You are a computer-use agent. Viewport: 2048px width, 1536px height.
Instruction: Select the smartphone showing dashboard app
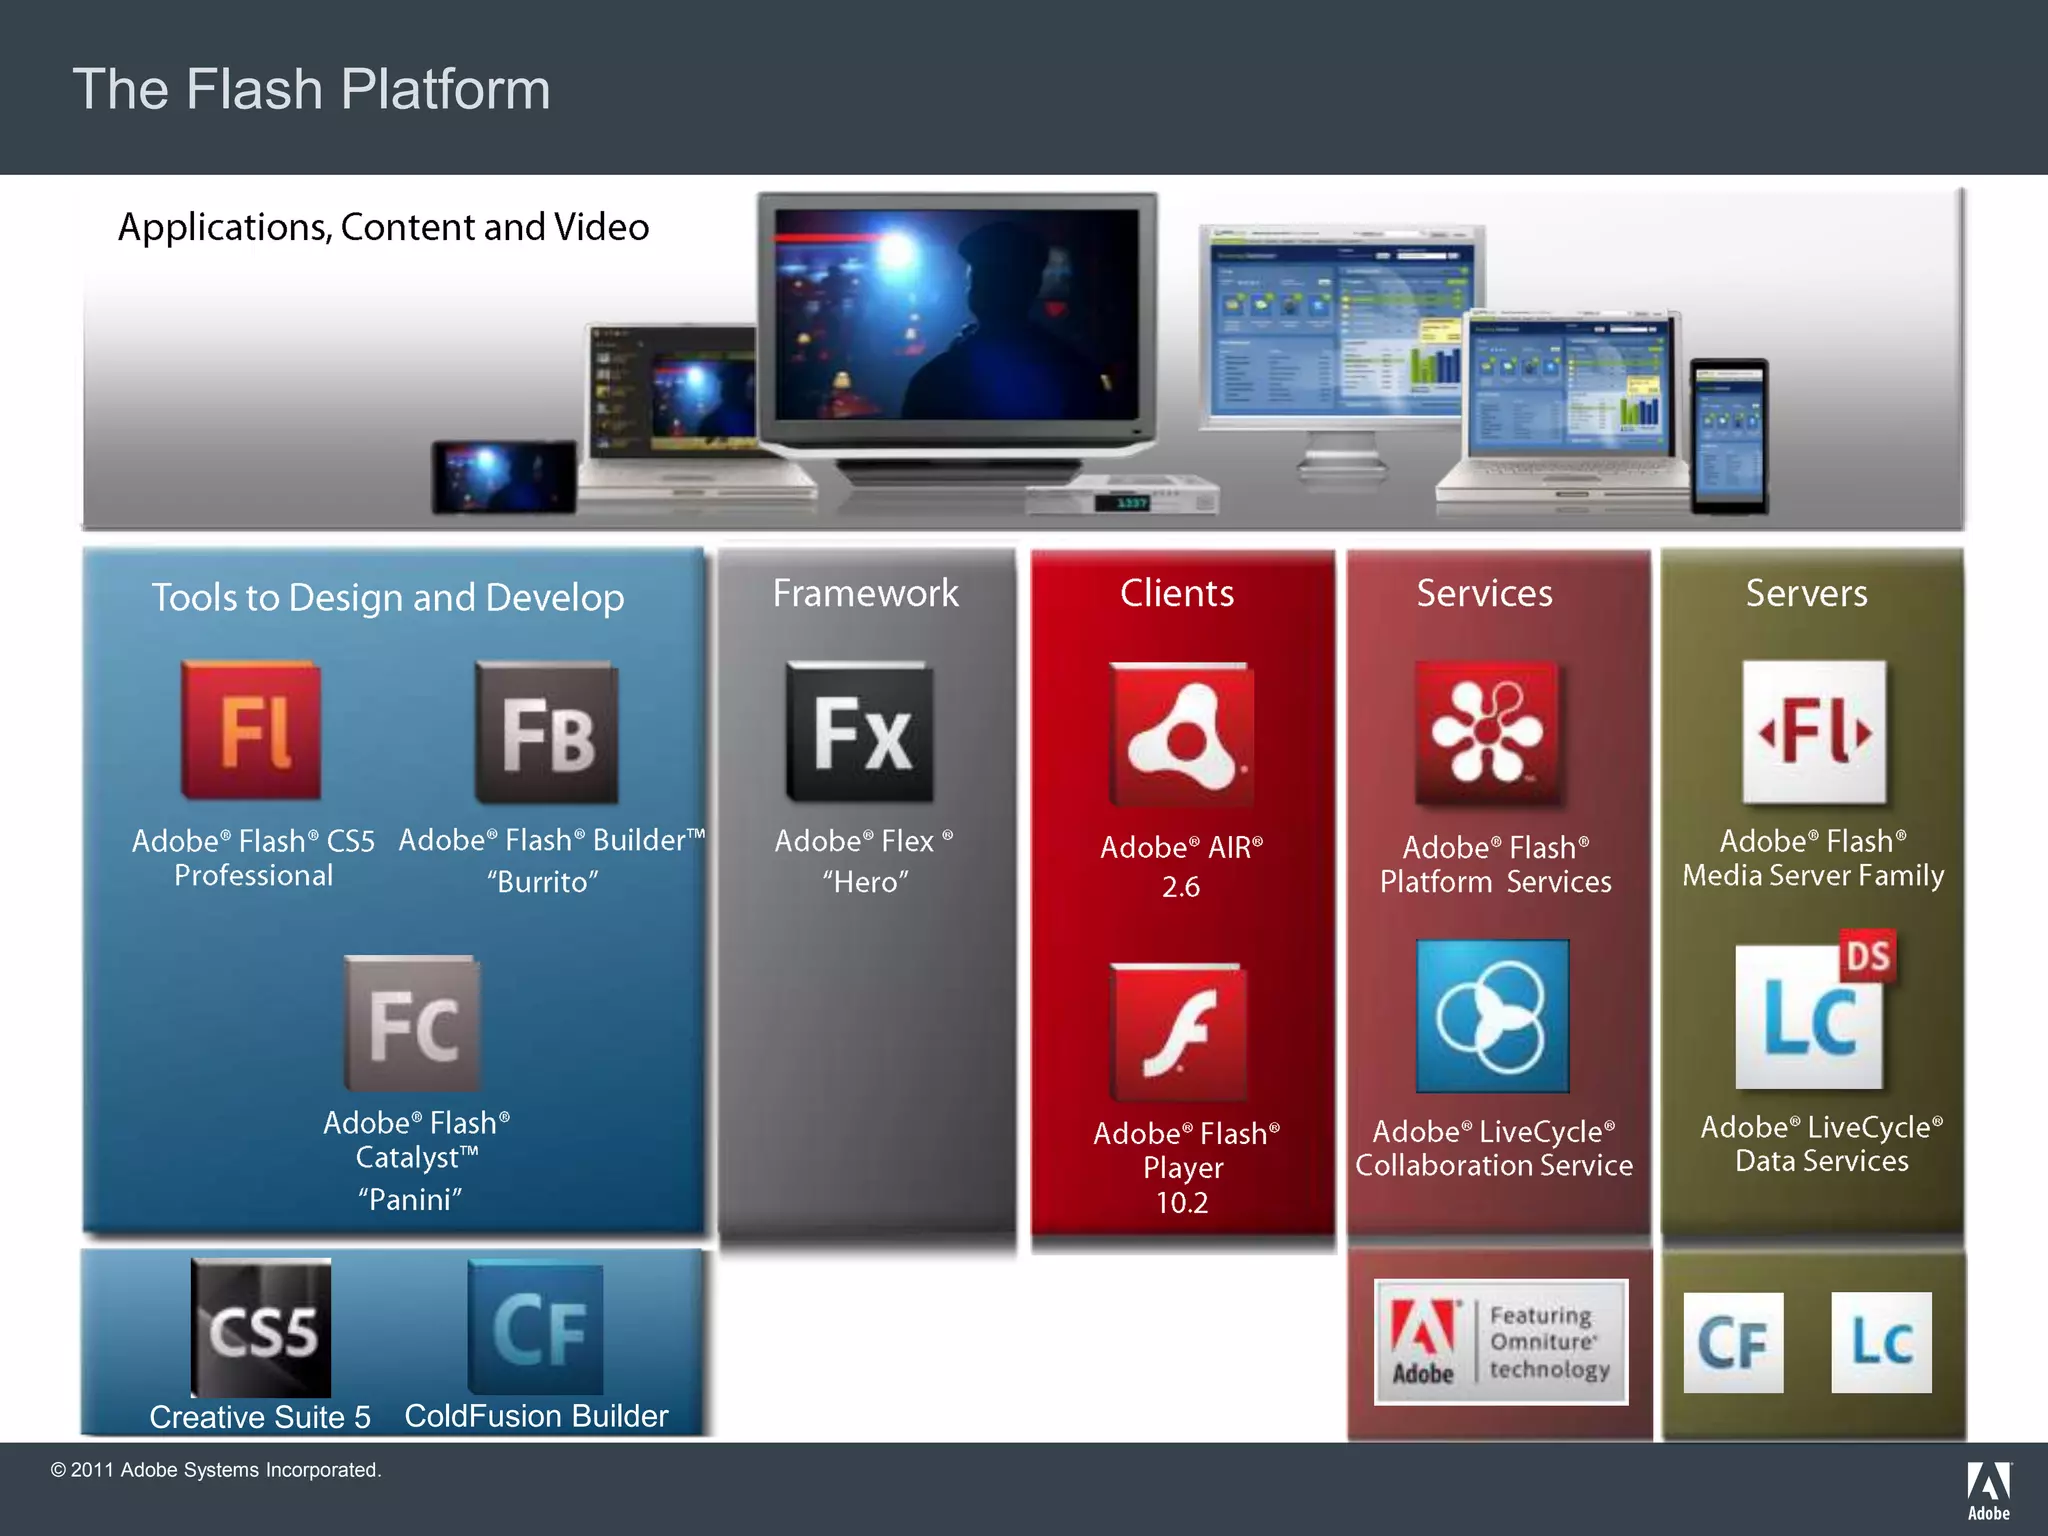[1729, 436]
